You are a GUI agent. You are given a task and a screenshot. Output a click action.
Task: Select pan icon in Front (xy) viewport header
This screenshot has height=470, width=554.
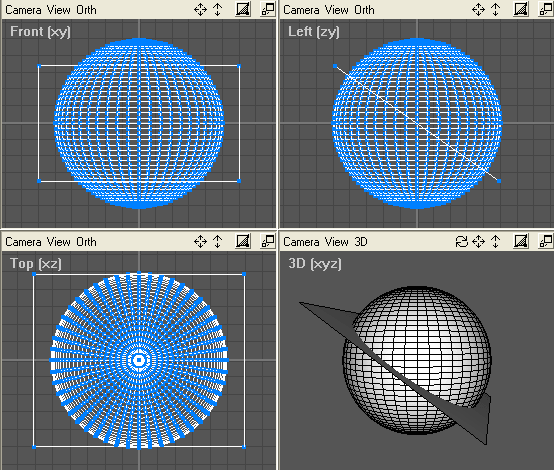tap(200, 10)
